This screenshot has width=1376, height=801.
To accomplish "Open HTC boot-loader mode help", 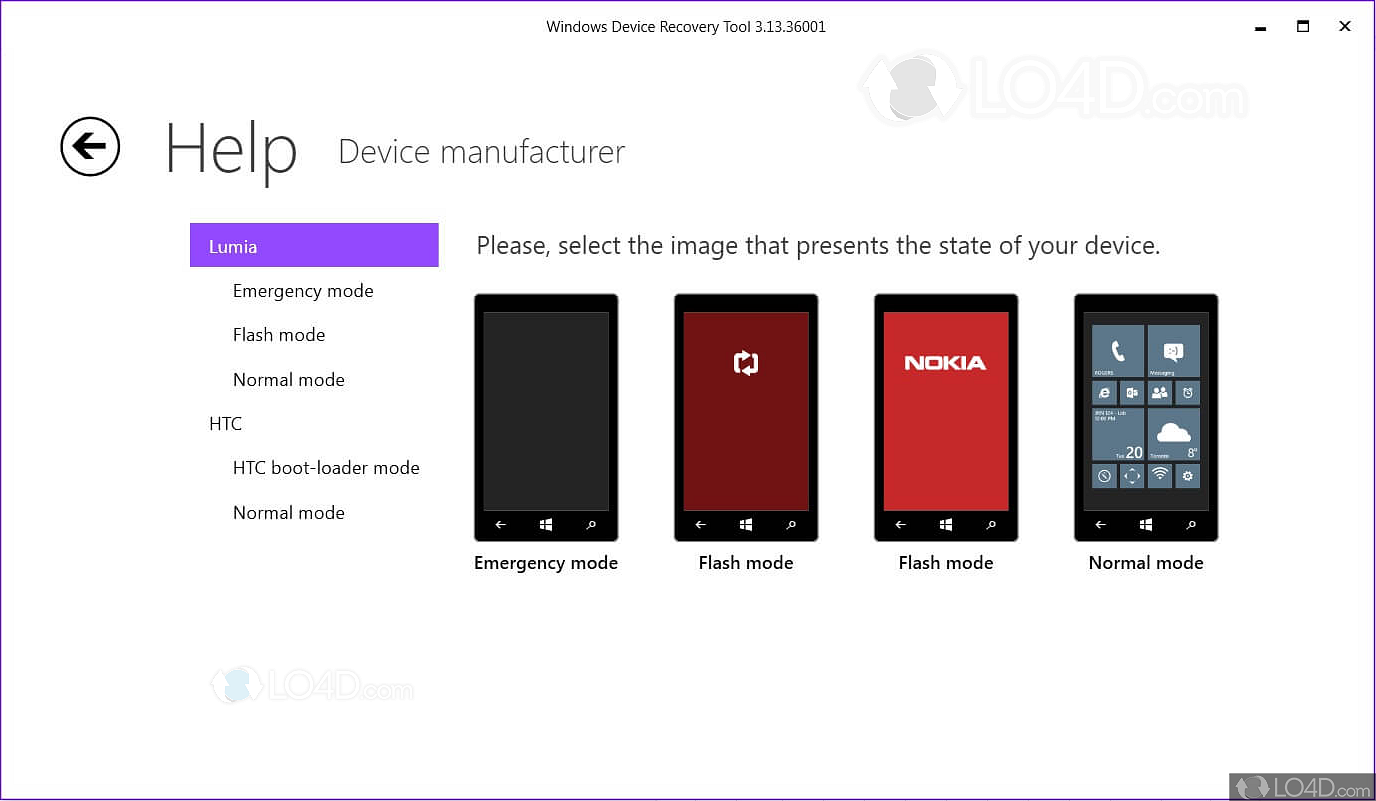I will coord(326,468).
